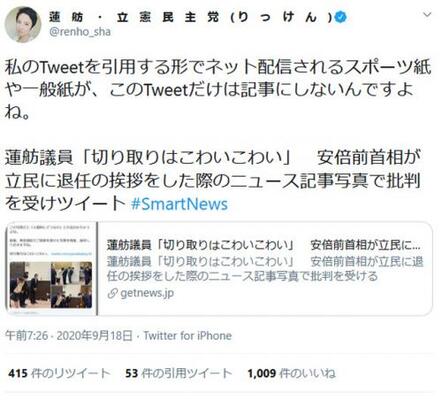442x400 pixels.
Task: Open the link card preview thumbnail
Action: [51, 269]
